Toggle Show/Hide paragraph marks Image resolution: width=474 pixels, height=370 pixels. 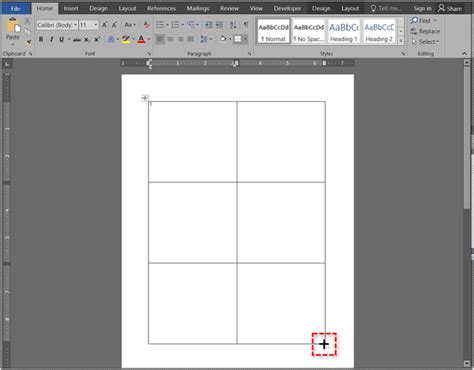pyautogui.click(x=246, y=25)
